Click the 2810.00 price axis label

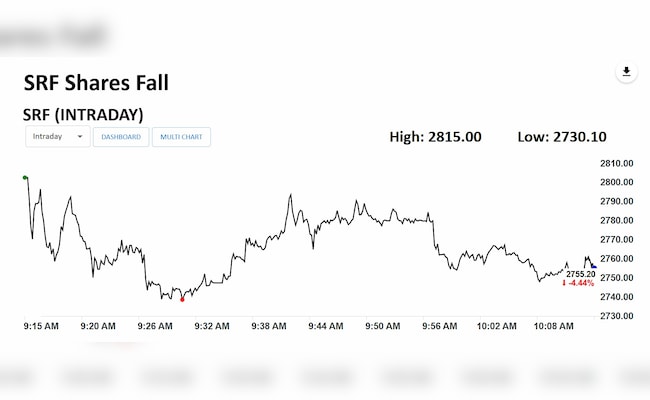point(617,163)
